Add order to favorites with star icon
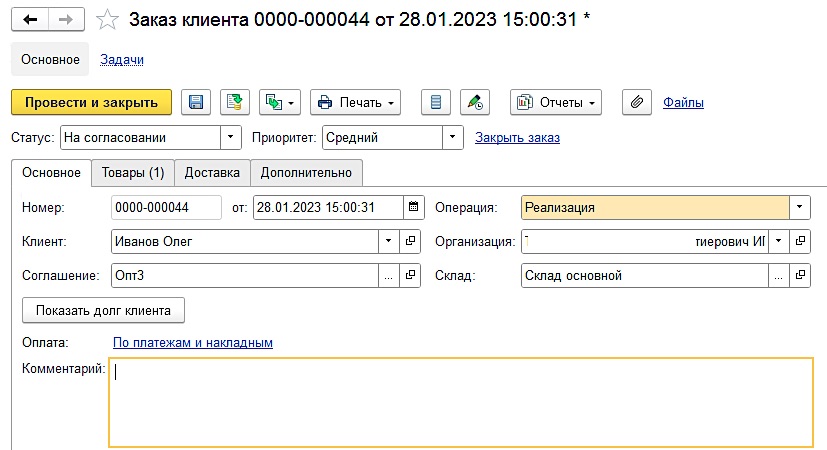This screenshot has height=450, width=827. 107,20
